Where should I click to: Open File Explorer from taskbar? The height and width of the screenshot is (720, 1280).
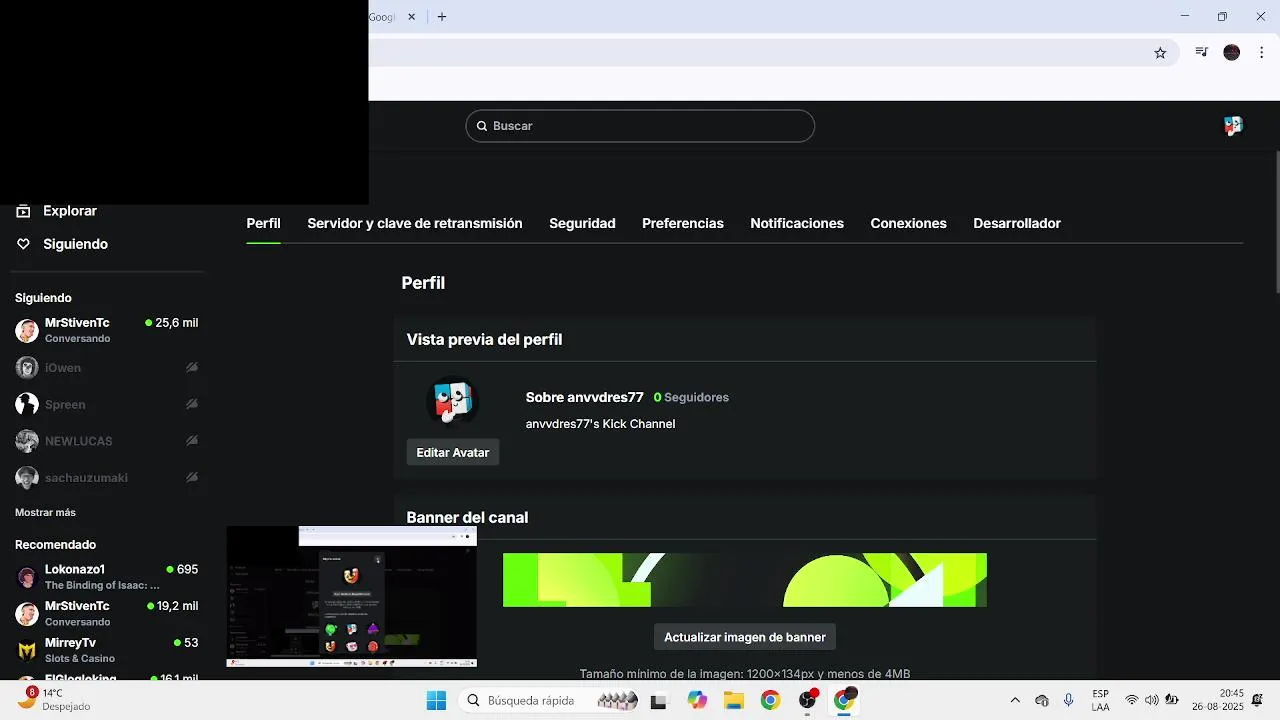click(734, 700)
